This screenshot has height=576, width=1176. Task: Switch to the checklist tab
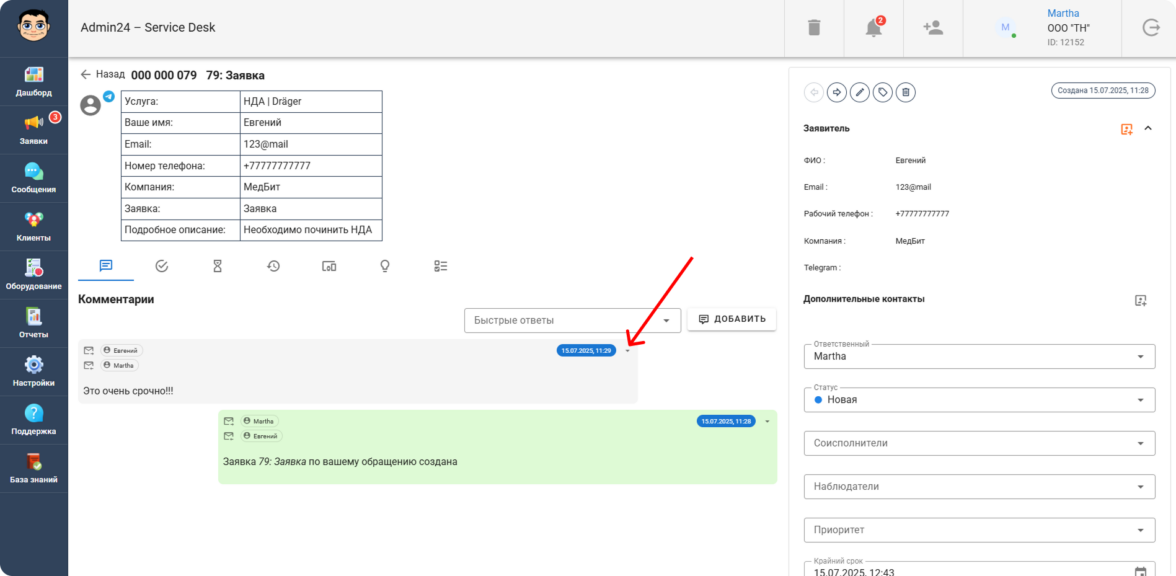pyautogui.click(x=441, y=266)
